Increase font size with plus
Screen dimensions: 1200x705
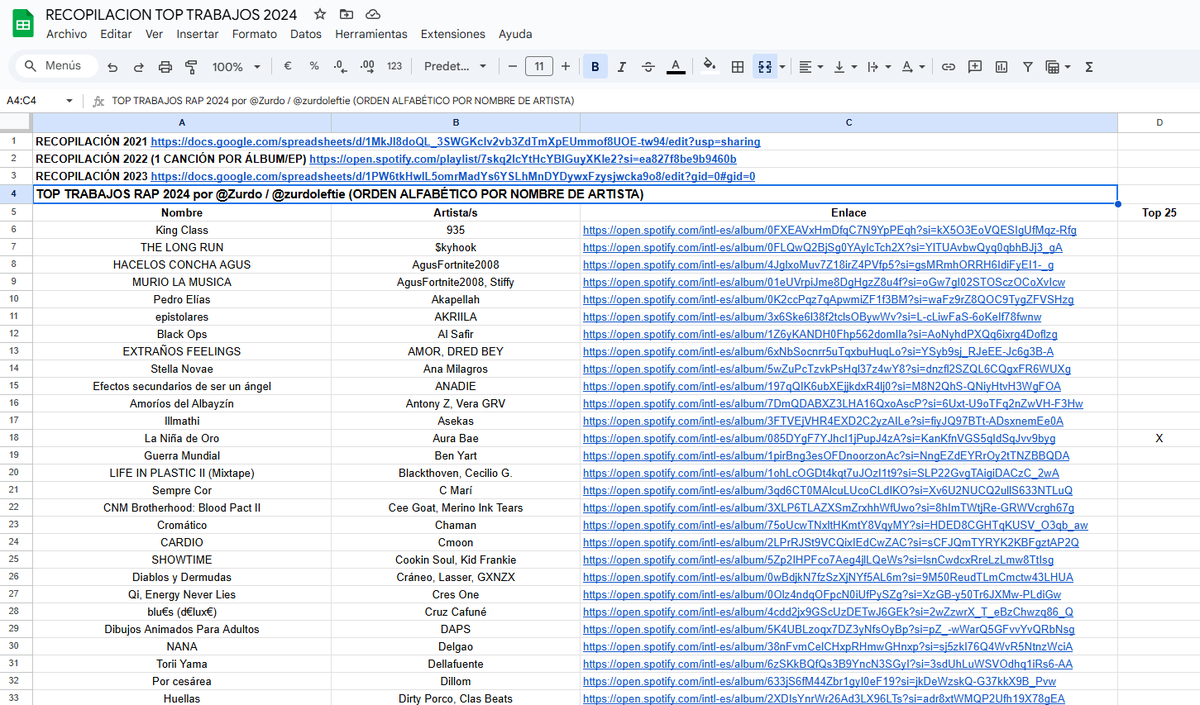pyautogui.click(x=566, y=67)
